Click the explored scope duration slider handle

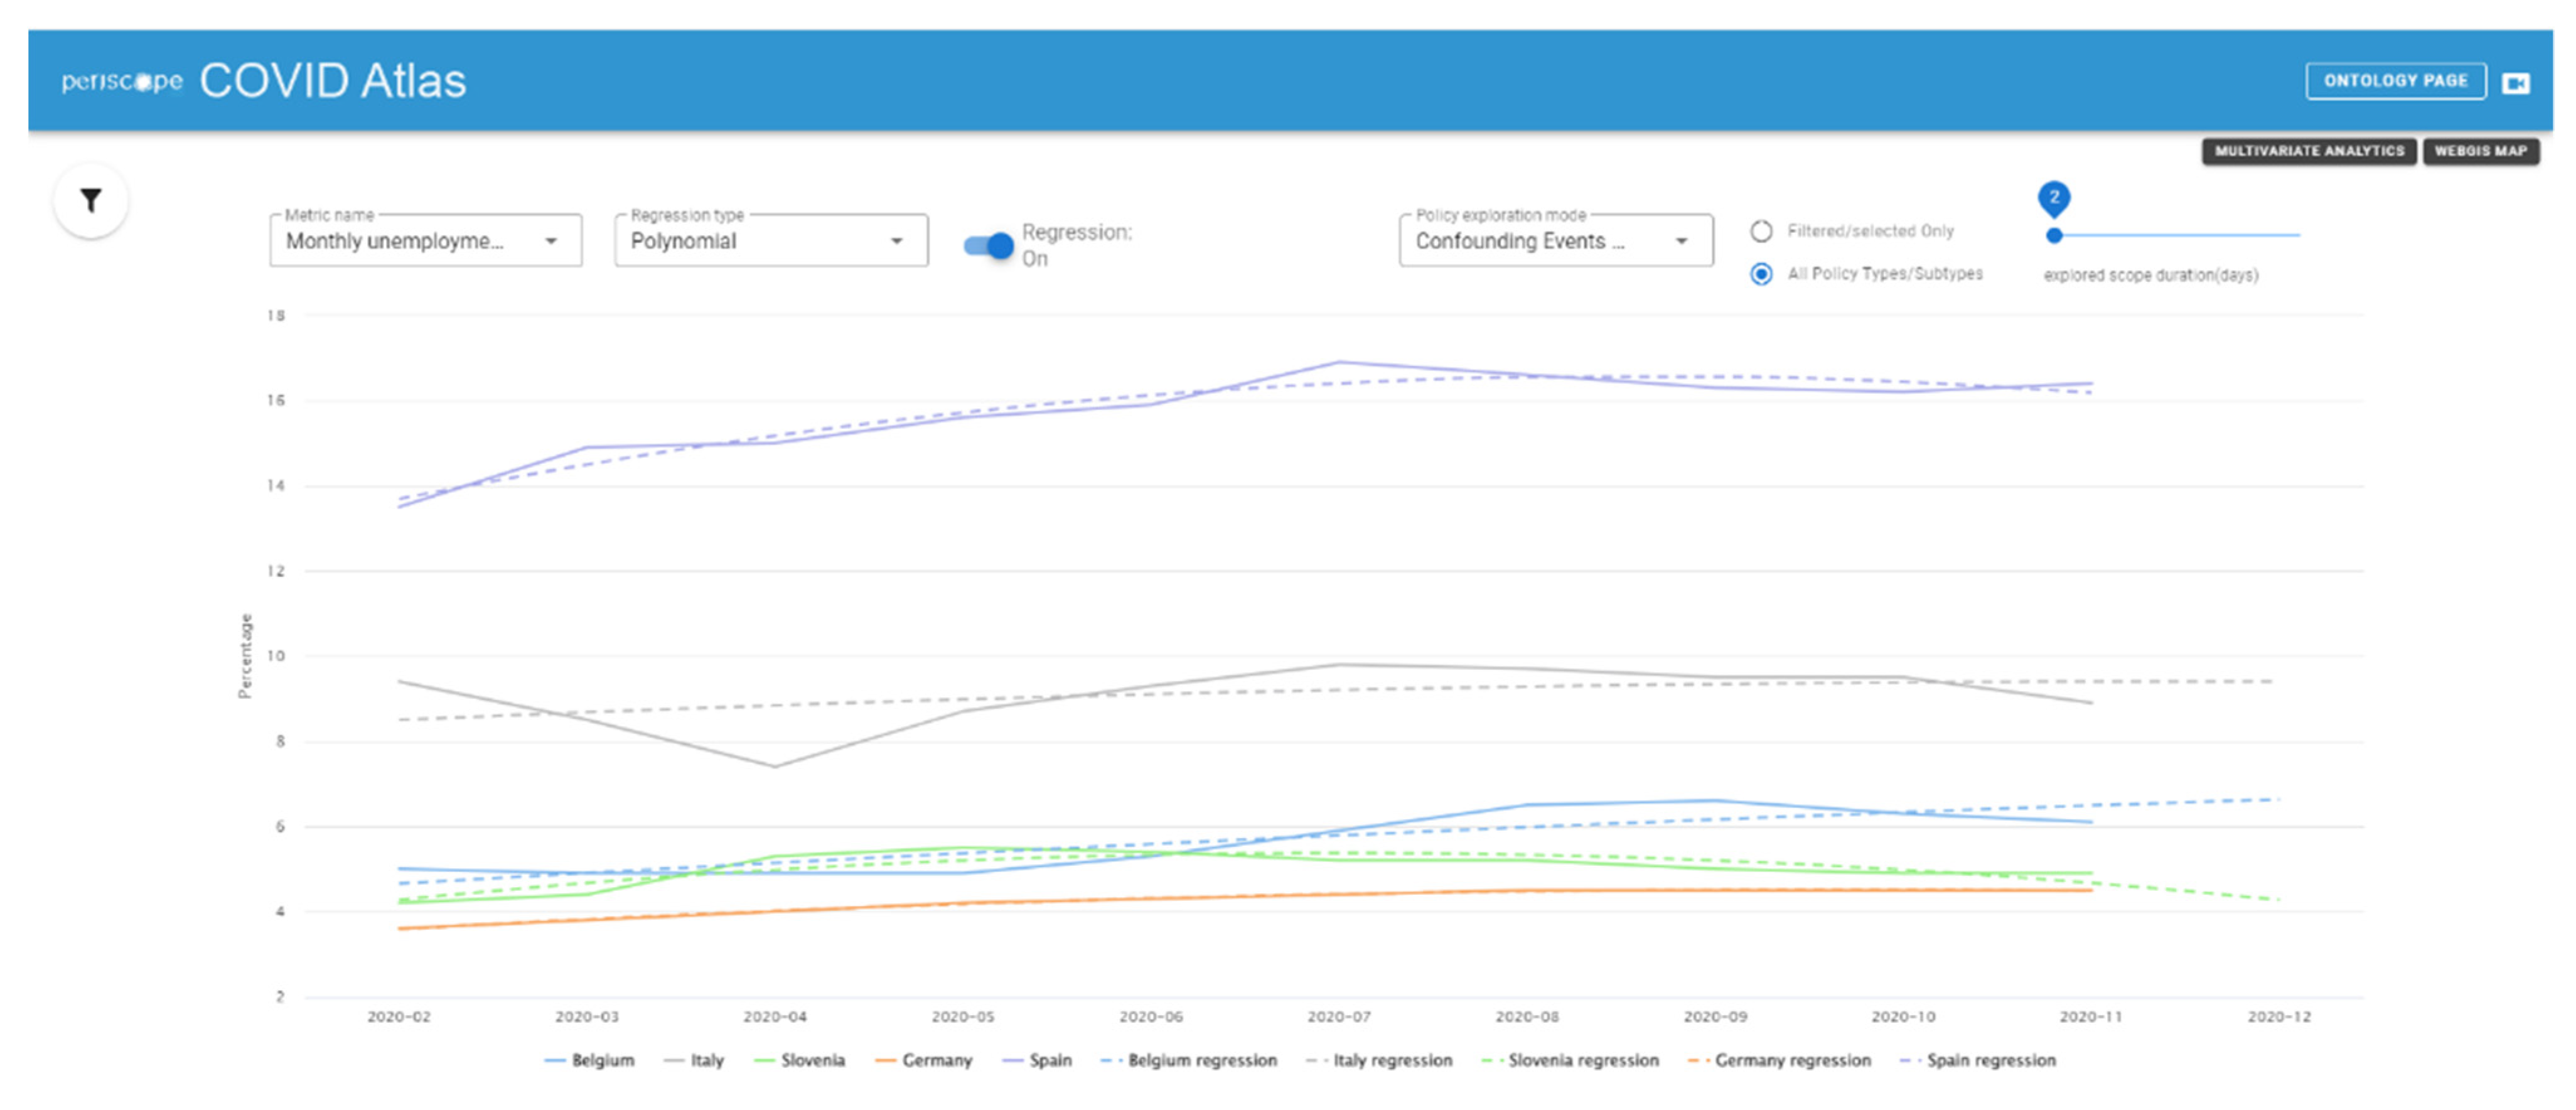click(x=2054, y=235)
